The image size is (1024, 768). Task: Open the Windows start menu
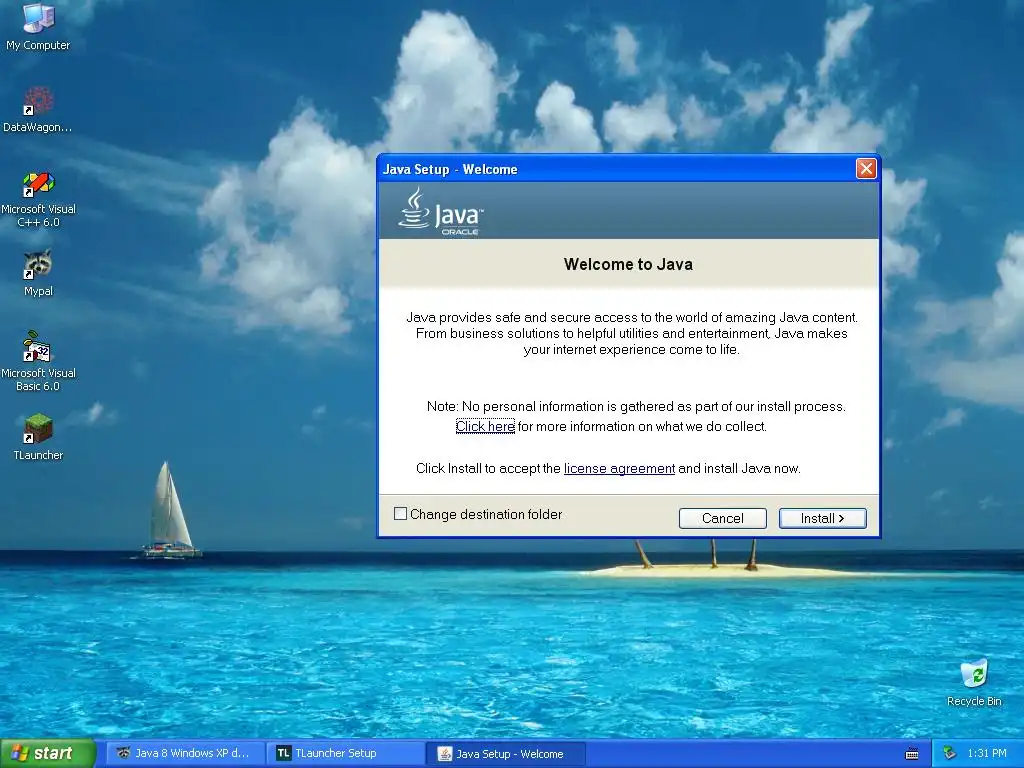(47, 753)
